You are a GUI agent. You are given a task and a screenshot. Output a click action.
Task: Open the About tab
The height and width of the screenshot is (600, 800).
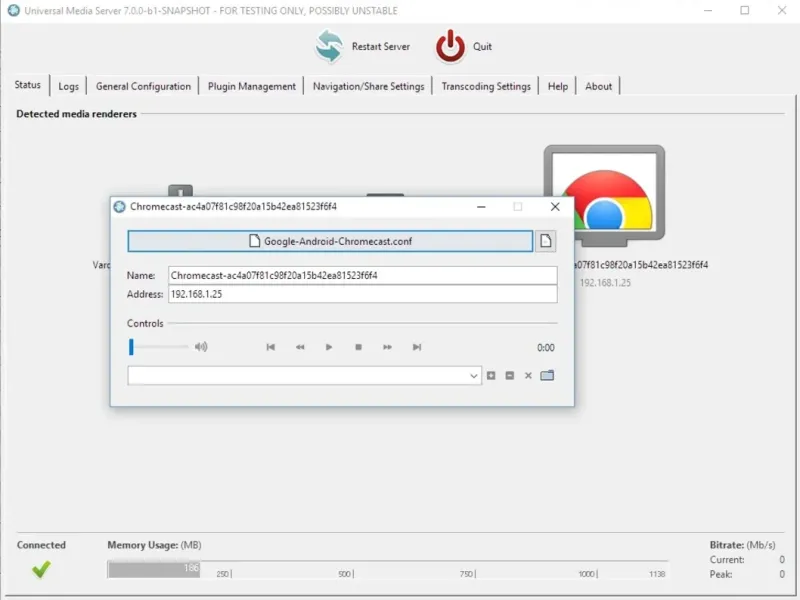(598, 86)
